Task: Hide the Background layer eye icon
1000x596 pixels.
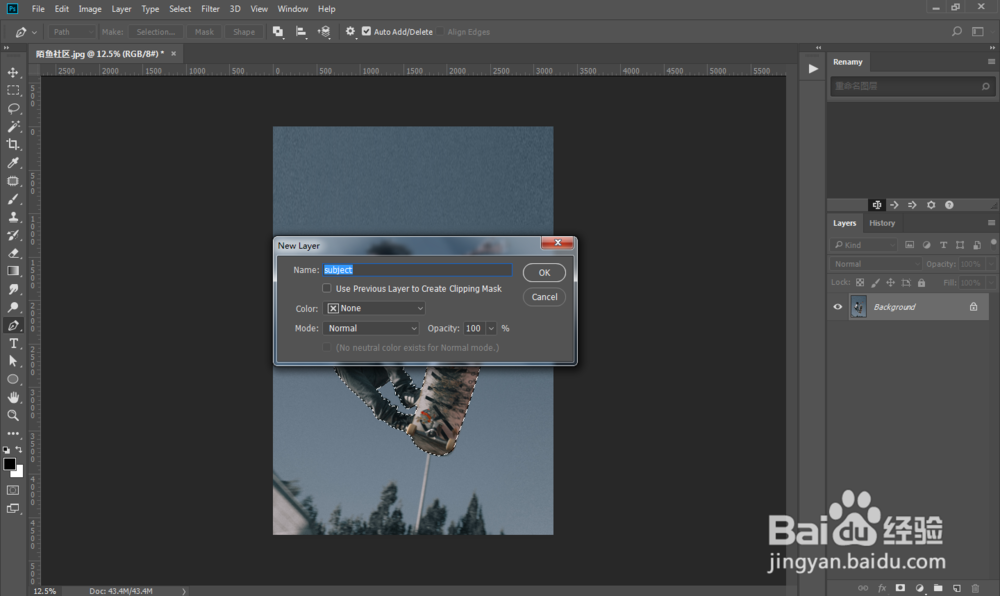Action: coord(837,307)
